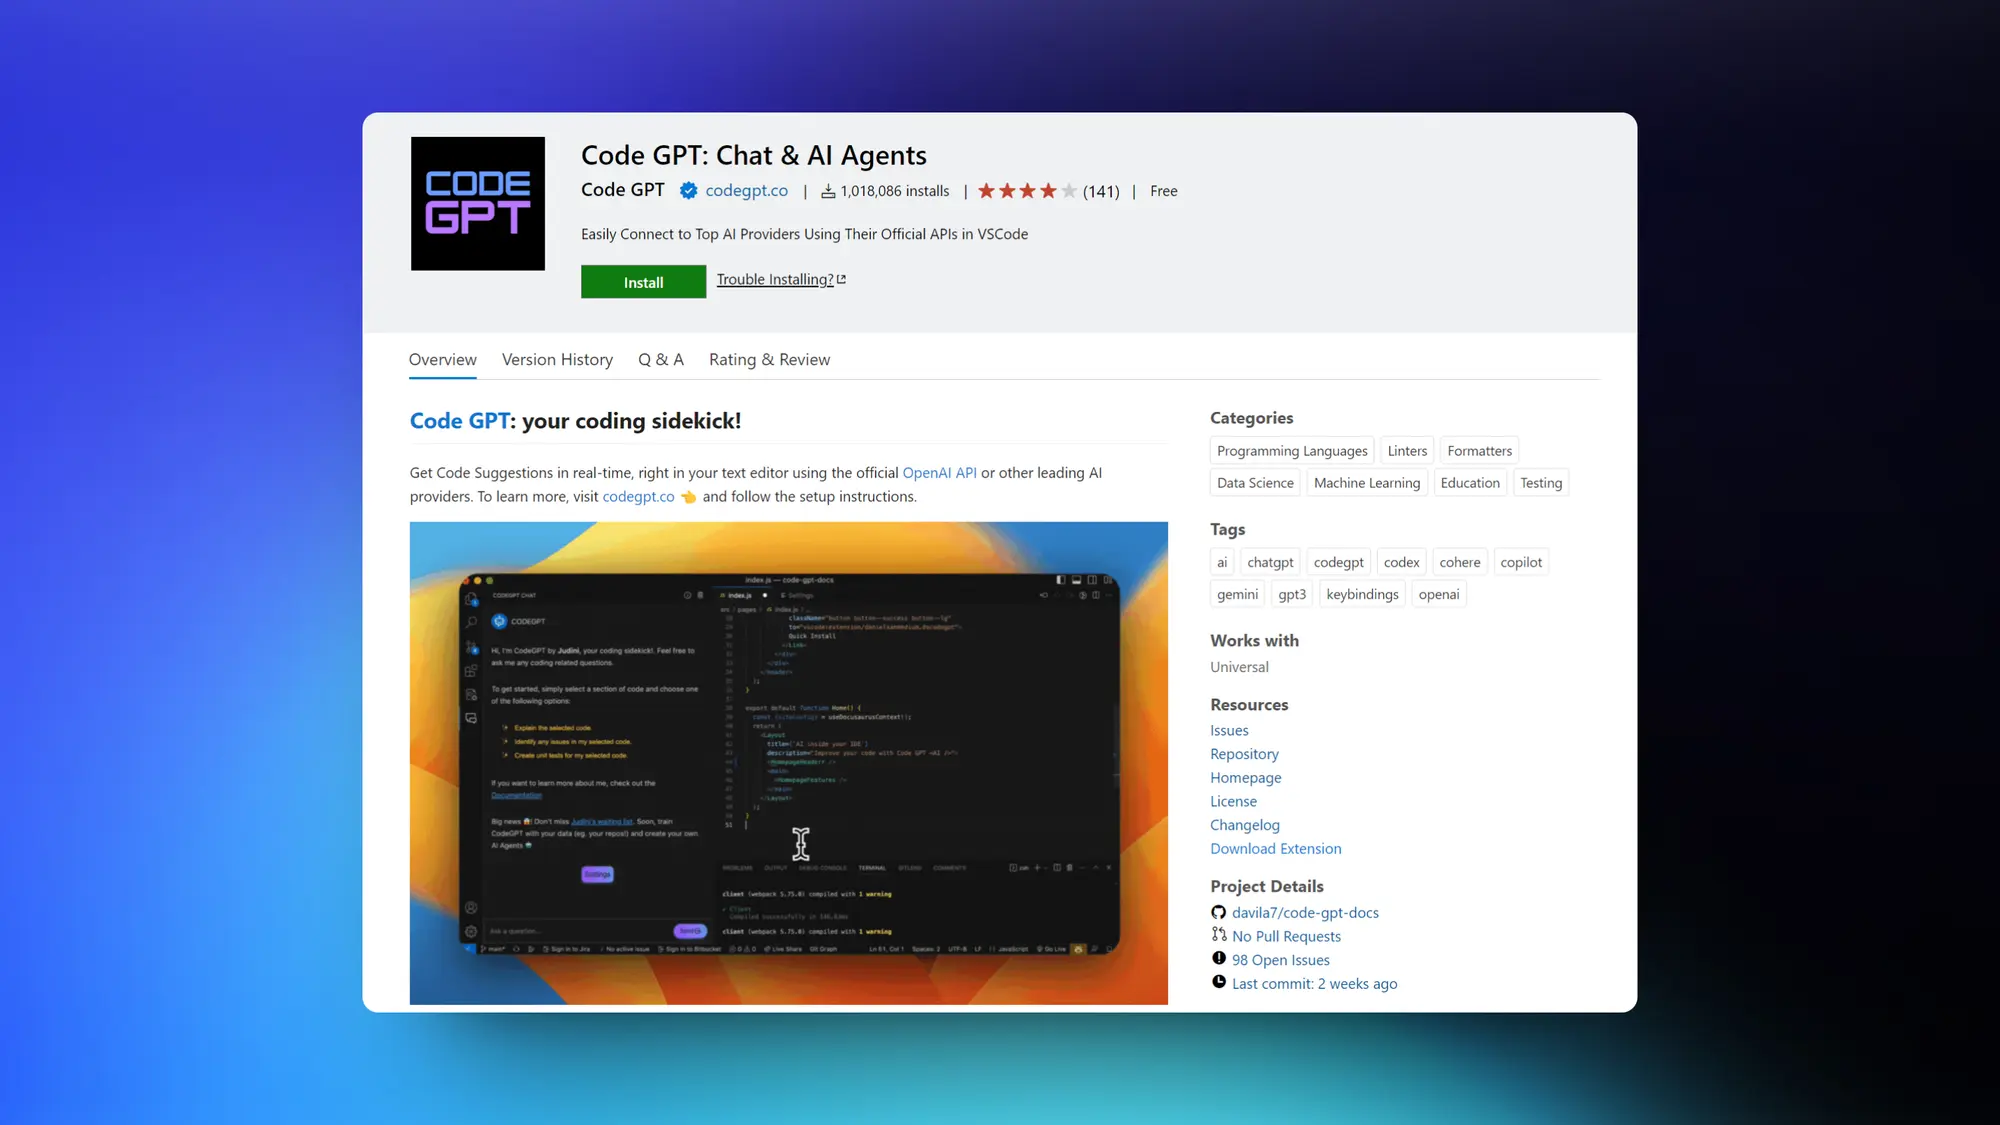Switch to the Version History tab
The image size is (2000, 1125).
pos(557,359)
